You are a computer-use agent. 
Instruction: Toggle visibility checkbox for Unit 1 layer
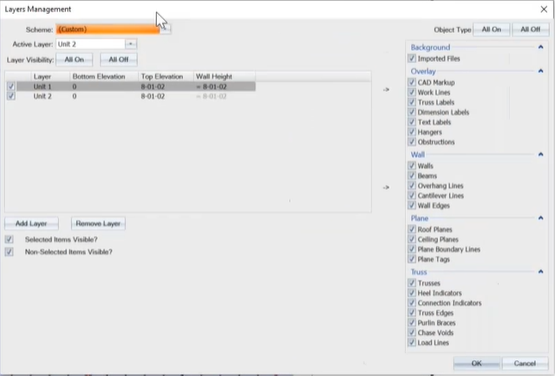click(11, 86)
